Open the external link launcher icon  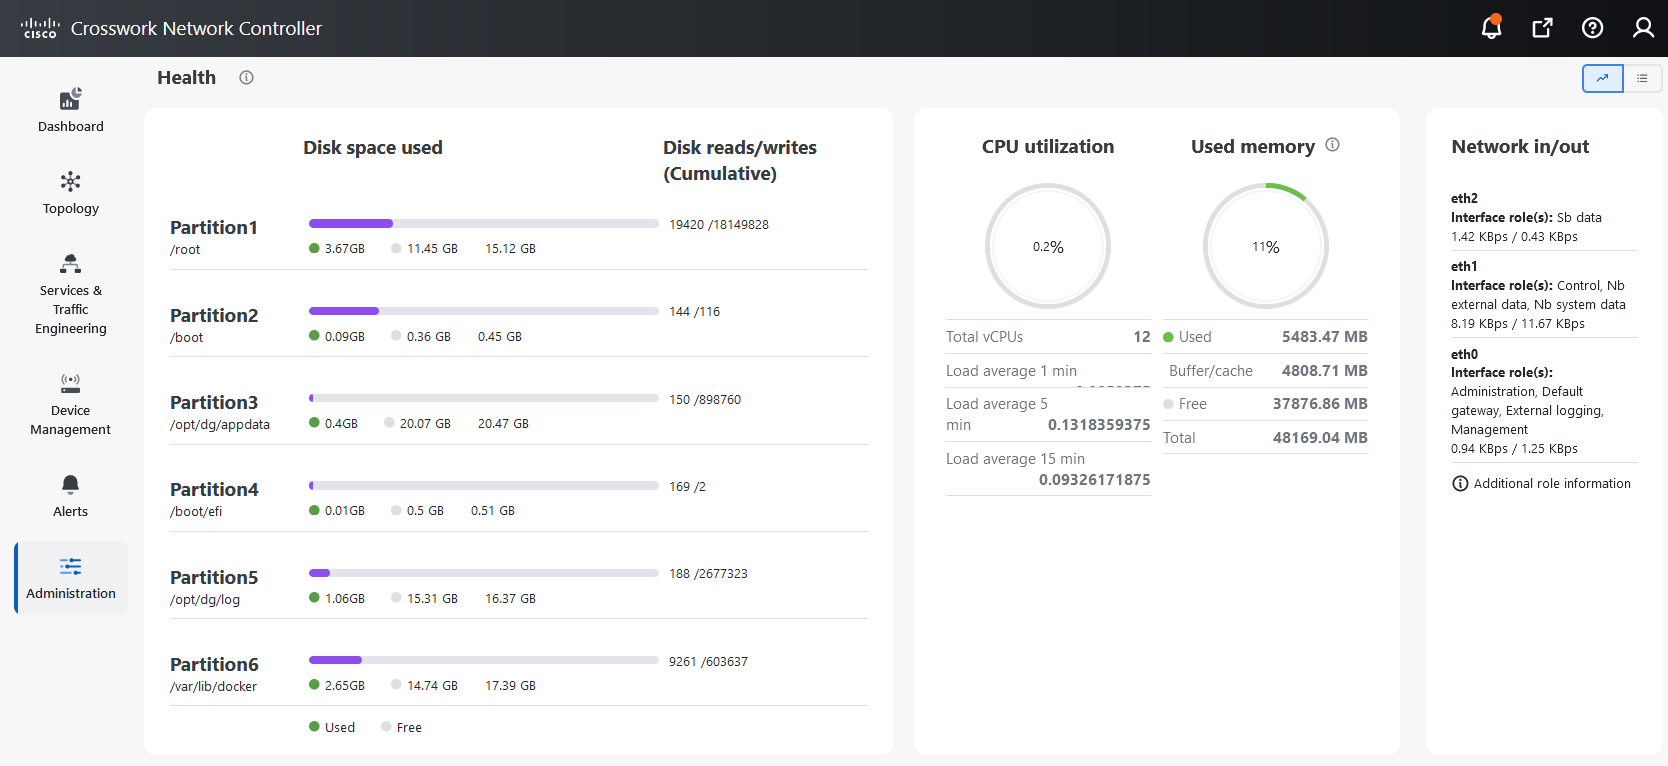pyautogui.click(x=1542, y=28)
